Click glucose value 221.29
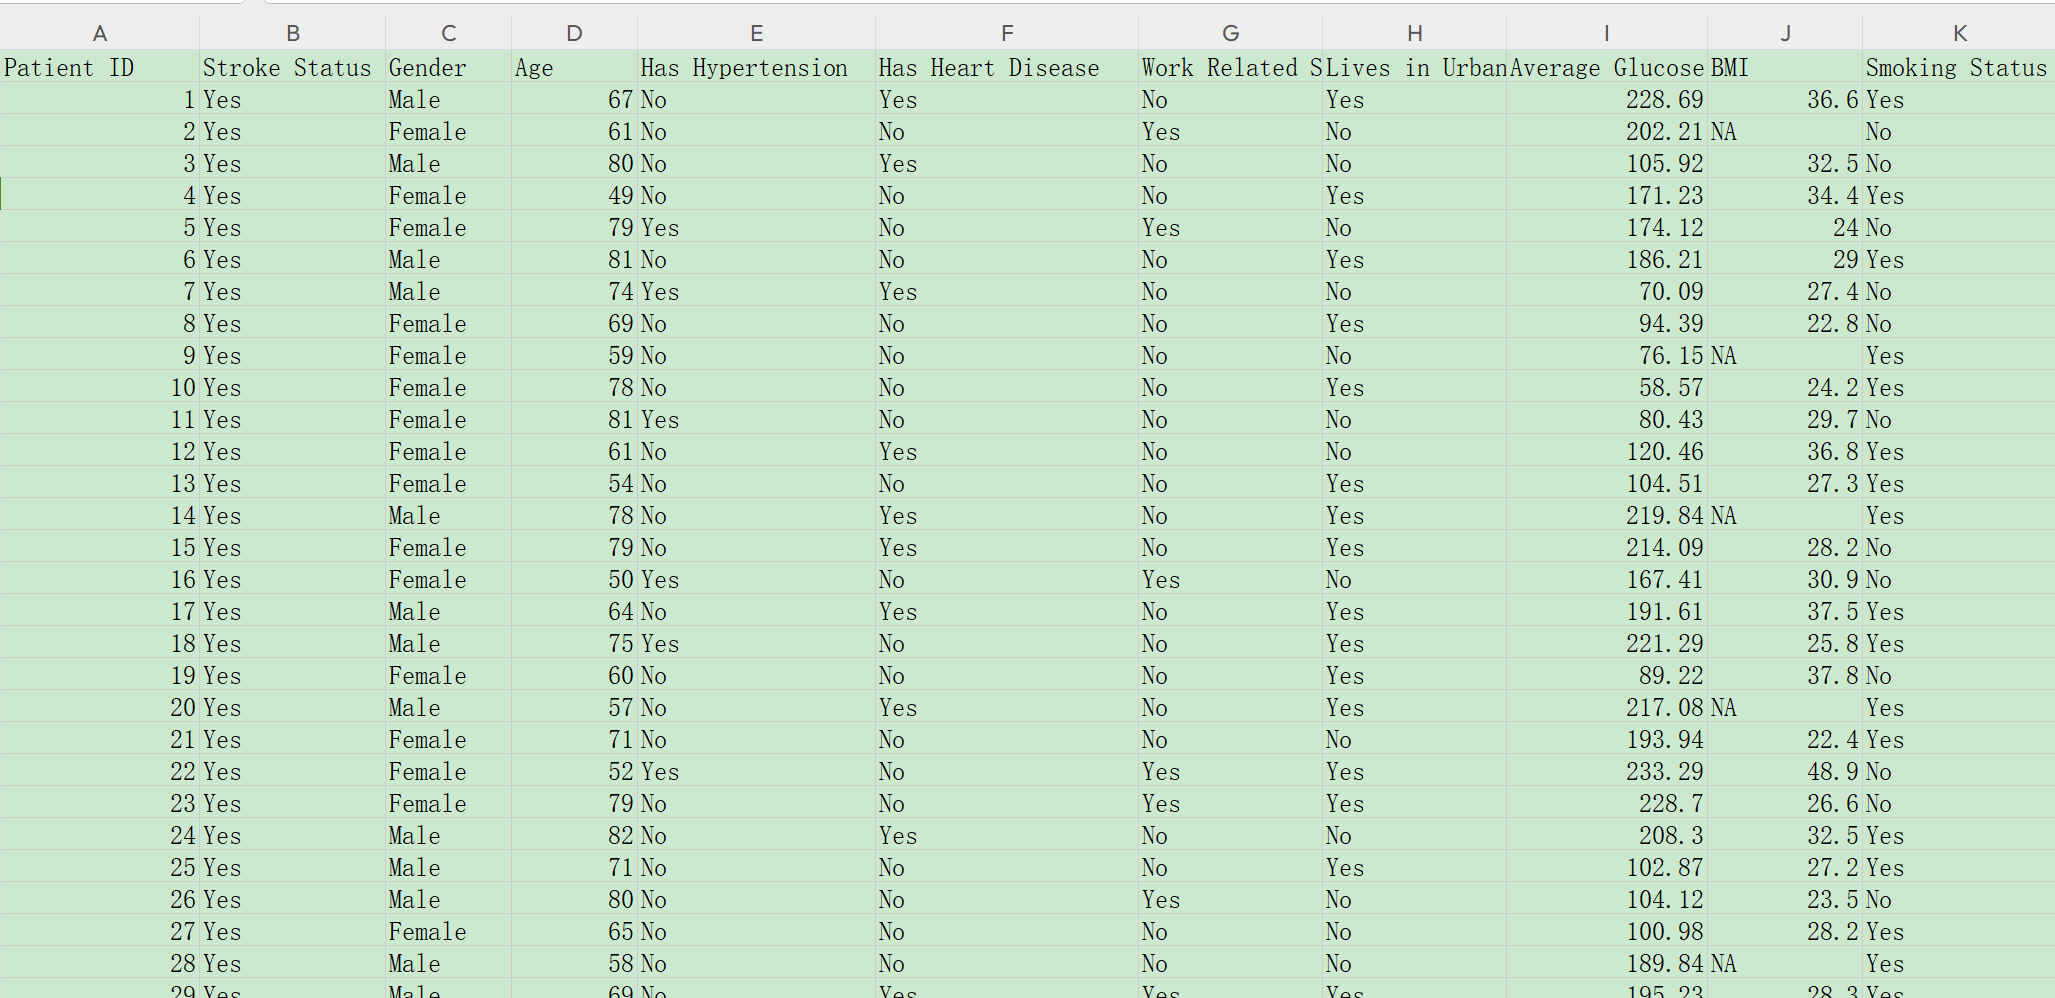This screenshot has height=998, width=2055. pos(1607,643)
